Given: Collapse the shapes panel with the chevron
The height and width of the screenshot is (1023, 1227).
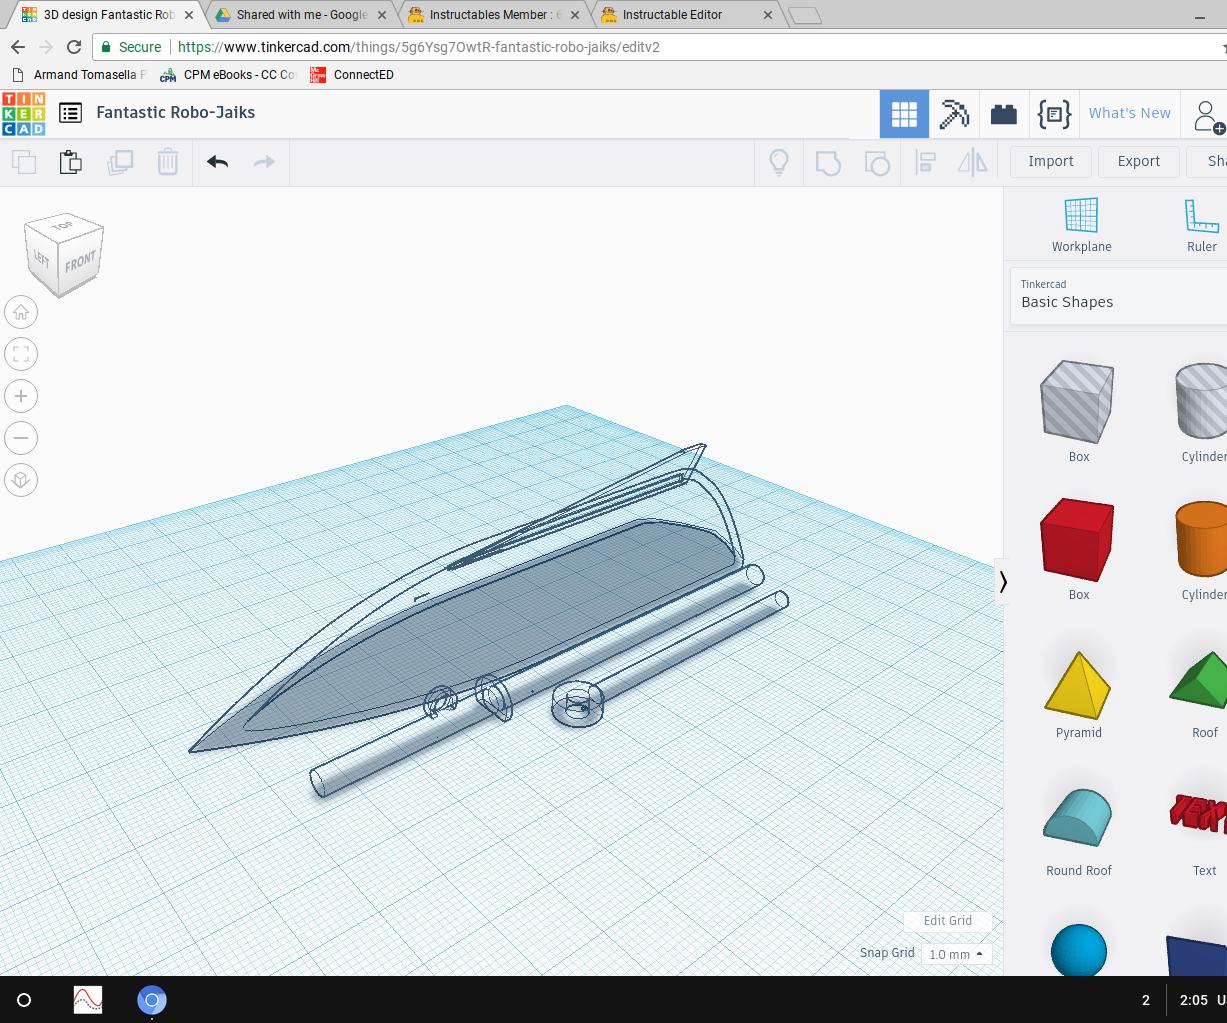Looking at the screenshot, I should [x=1003, y=581].
